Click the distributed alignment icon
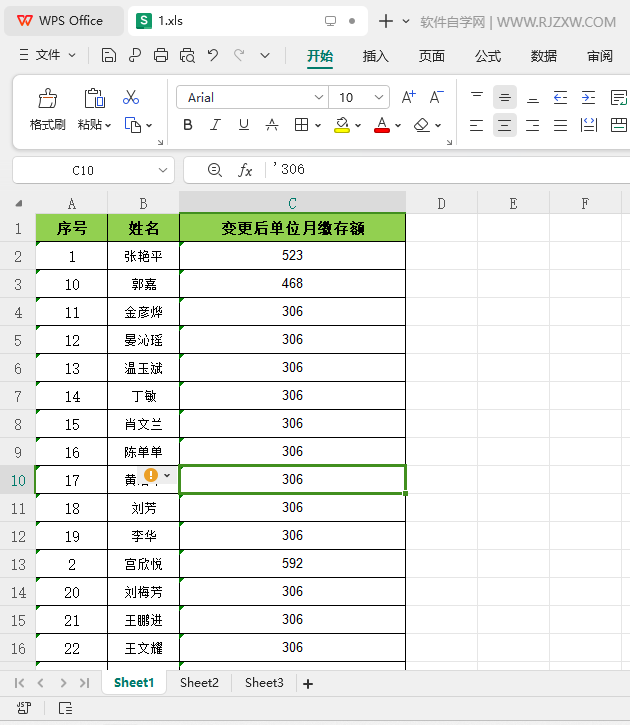This screenshot has height=725, width=630. [588, 125]
